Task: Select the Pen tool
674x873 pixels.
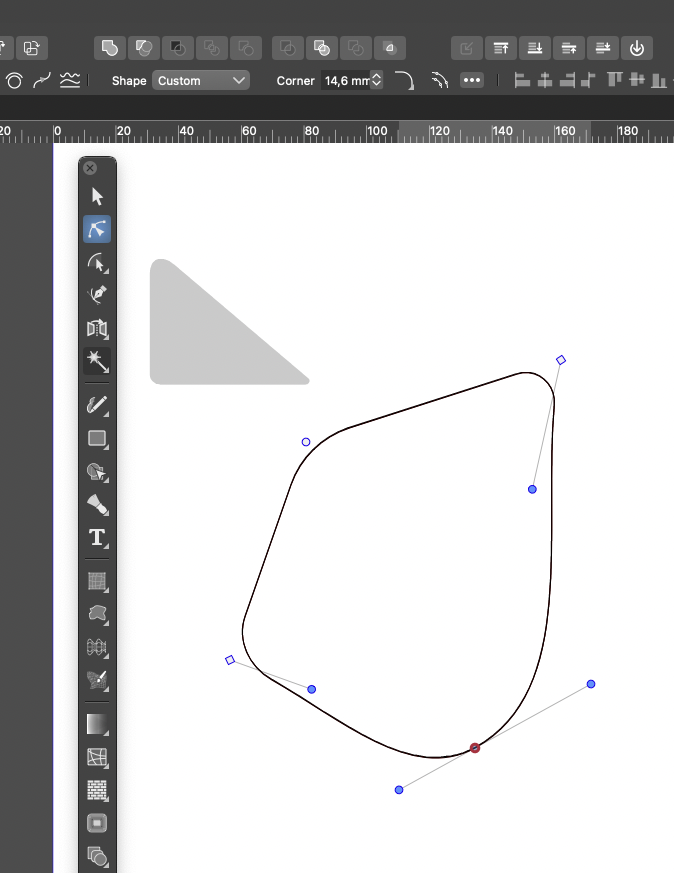Action: tap(97, 295)
